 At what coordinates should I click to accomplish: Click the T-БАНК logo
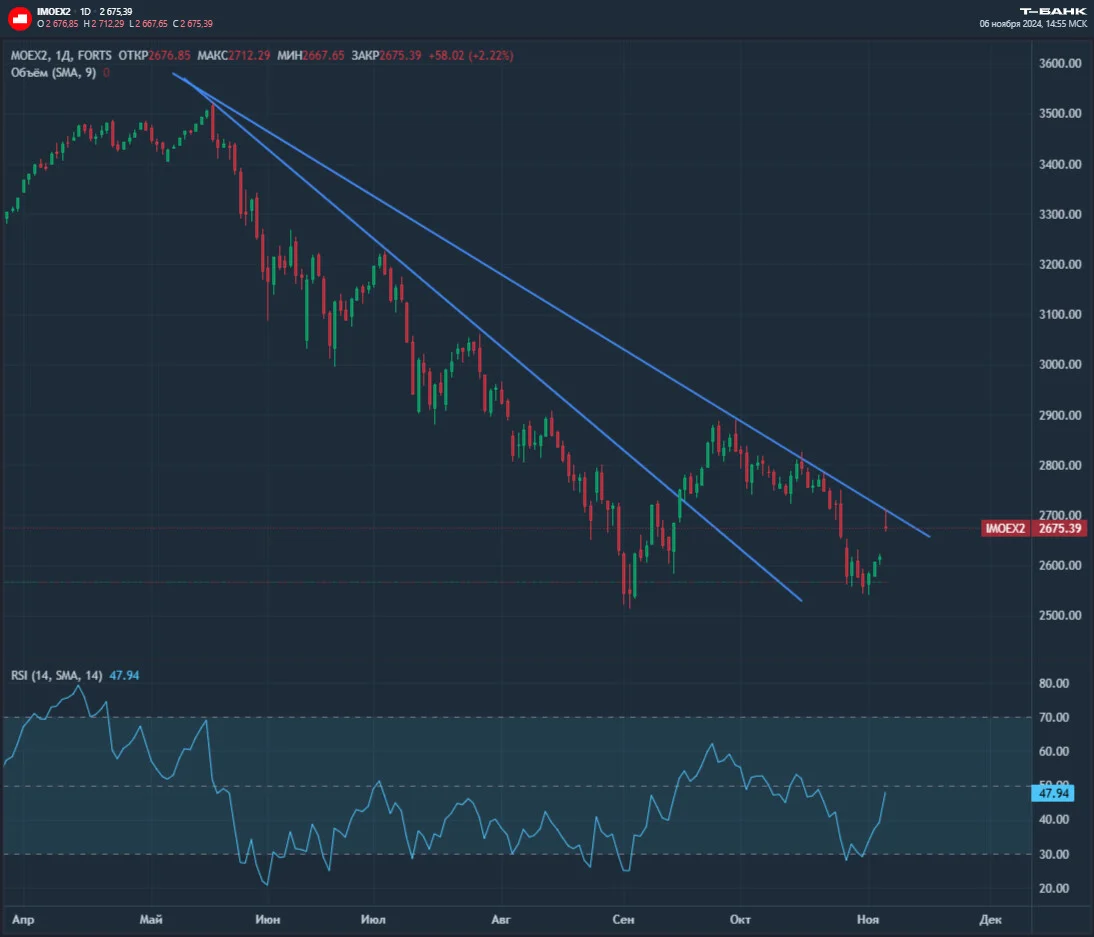tap(1053, 11)
